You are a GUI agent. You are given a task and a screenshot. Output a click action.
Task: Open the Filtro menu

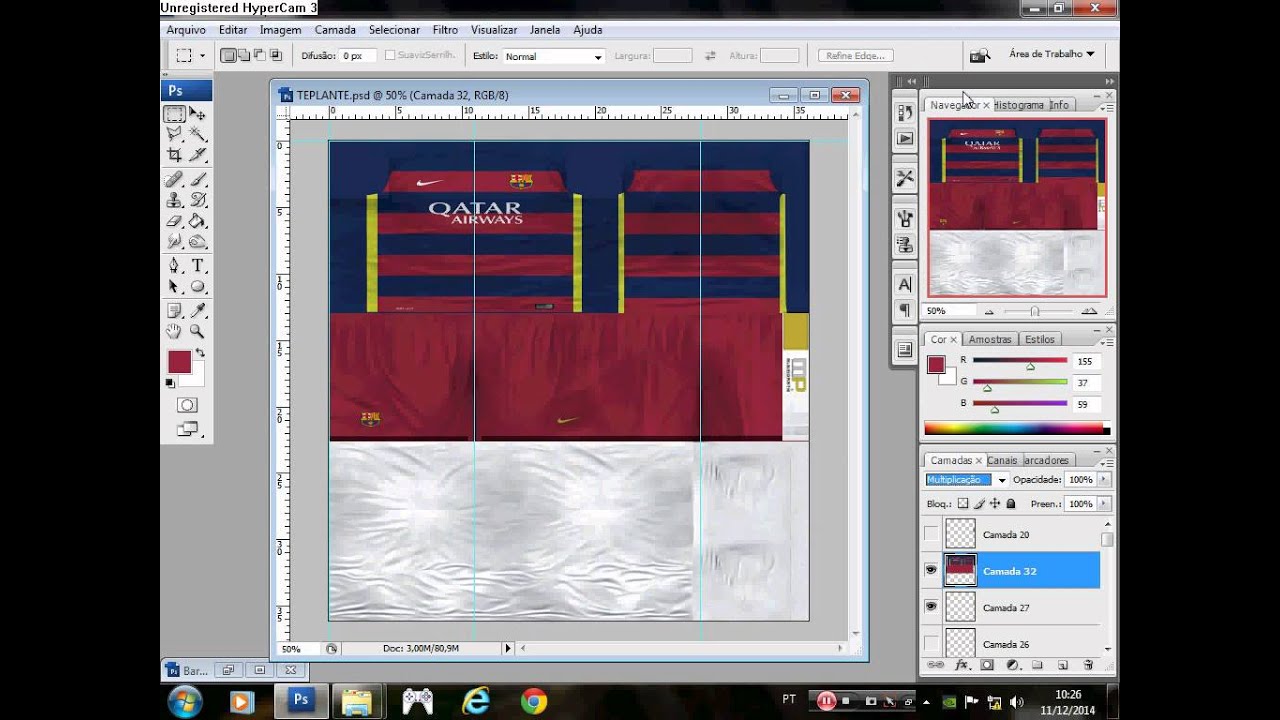click(445, 30)
